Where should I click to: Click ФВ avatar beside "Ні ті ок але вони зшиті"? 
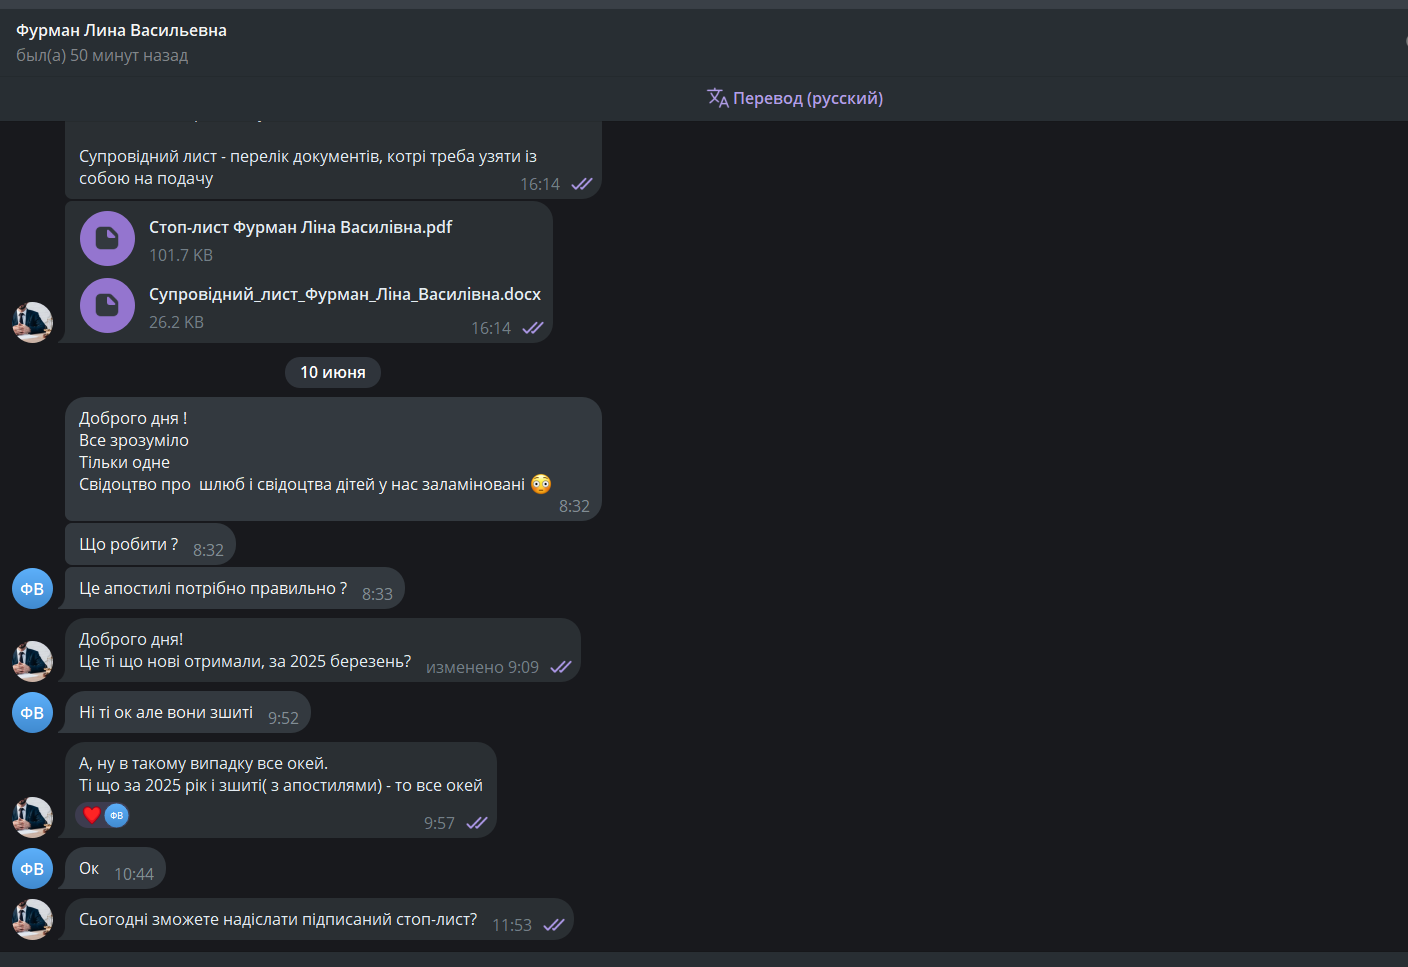point(32,713)
